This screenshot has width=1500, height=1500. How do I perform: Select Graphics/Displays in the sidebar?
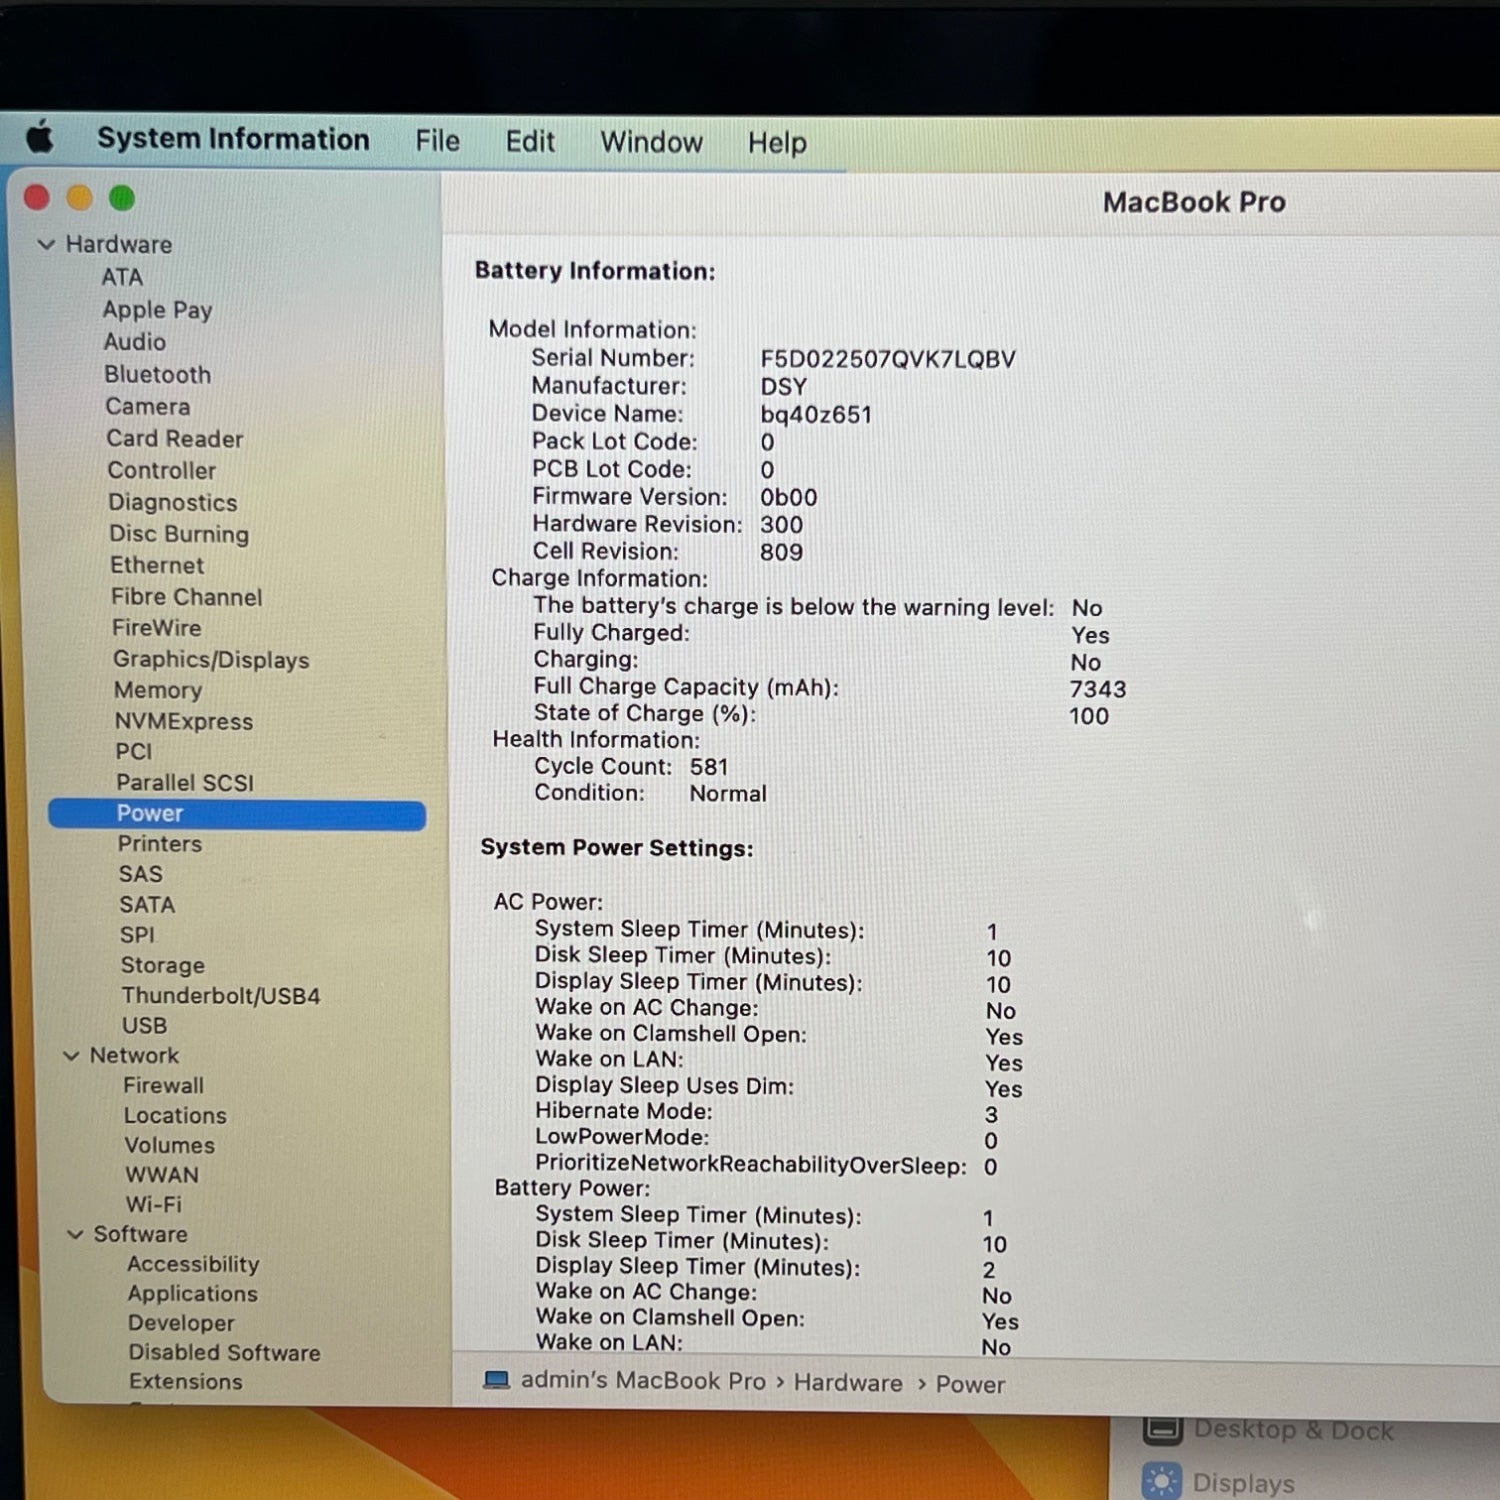click(211, 660)
